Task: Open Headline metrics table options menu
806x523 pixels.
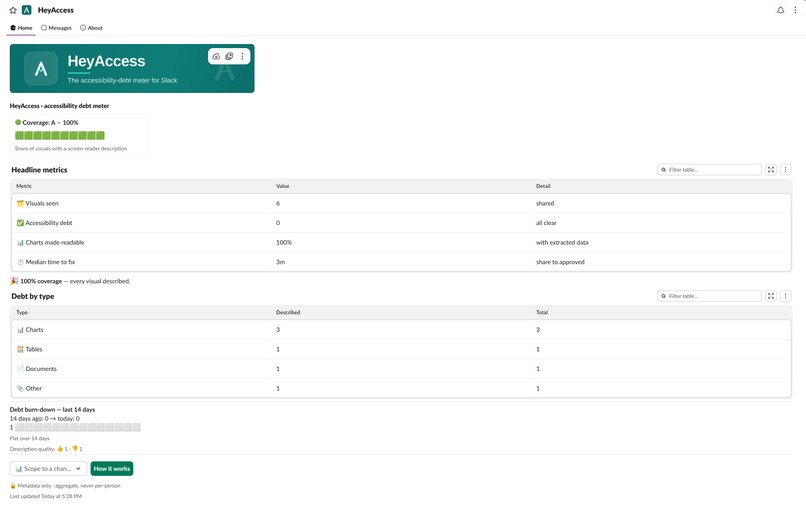Action: click(785, 170)
